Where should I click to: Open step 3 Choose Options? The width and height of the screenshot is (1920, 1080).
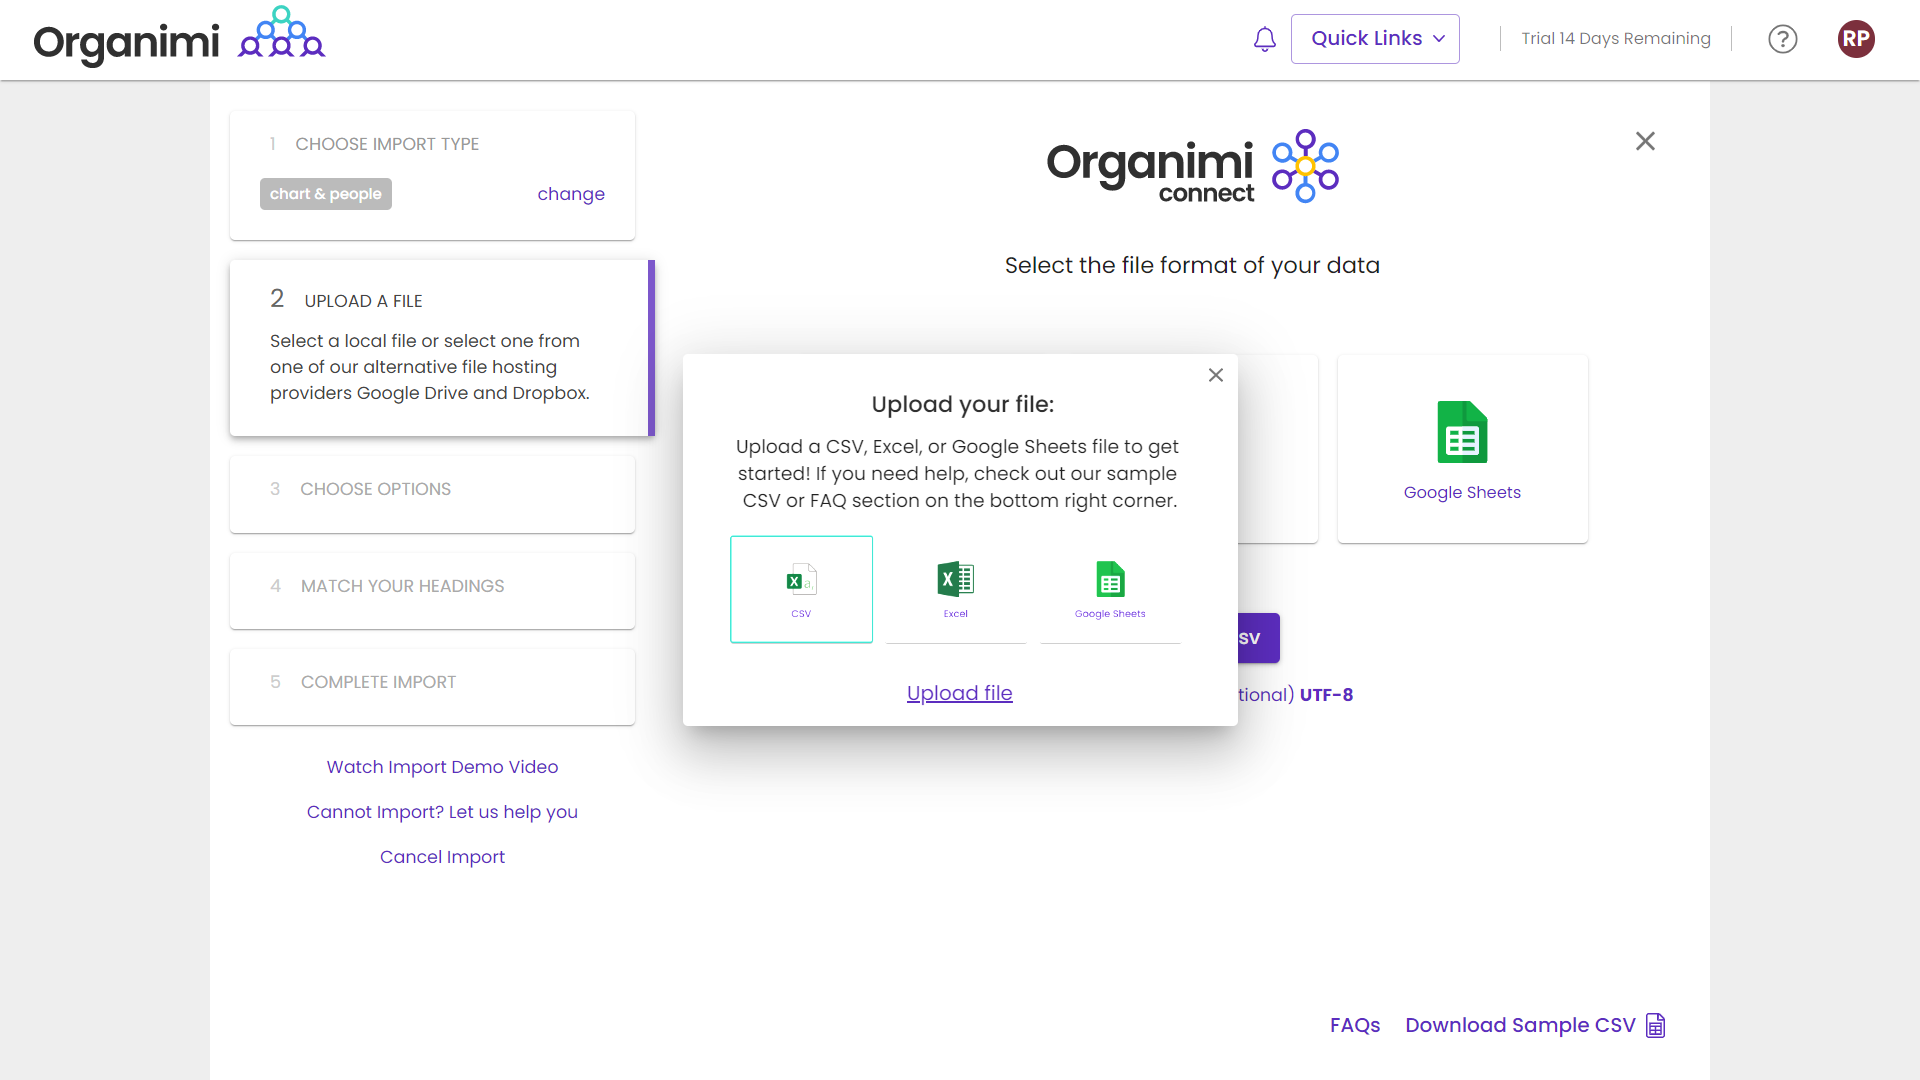pos(432,494)
